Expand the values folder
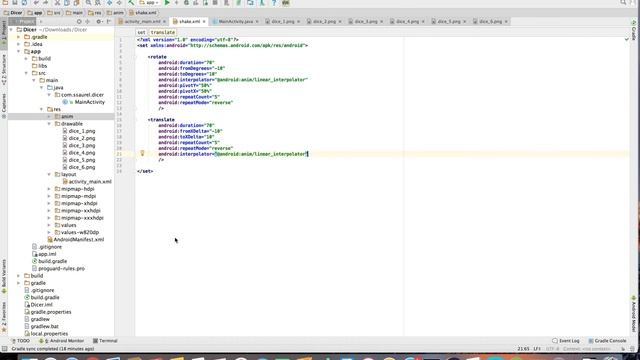640x360 pixels. (50, 225)
